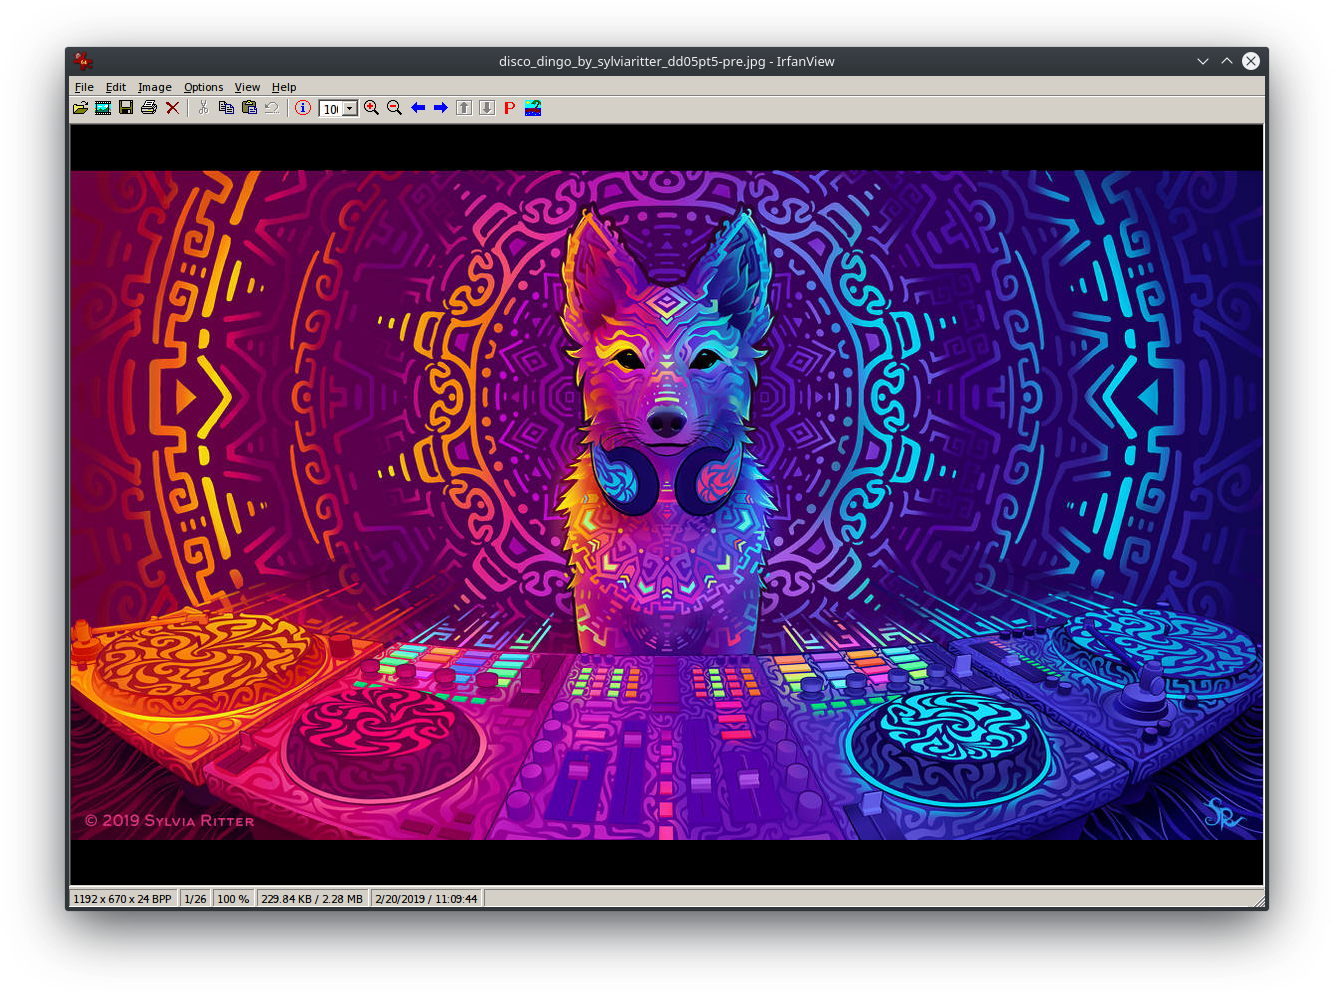Open the Options menu
Viewport: 1333px width, 993px height.
203,87
